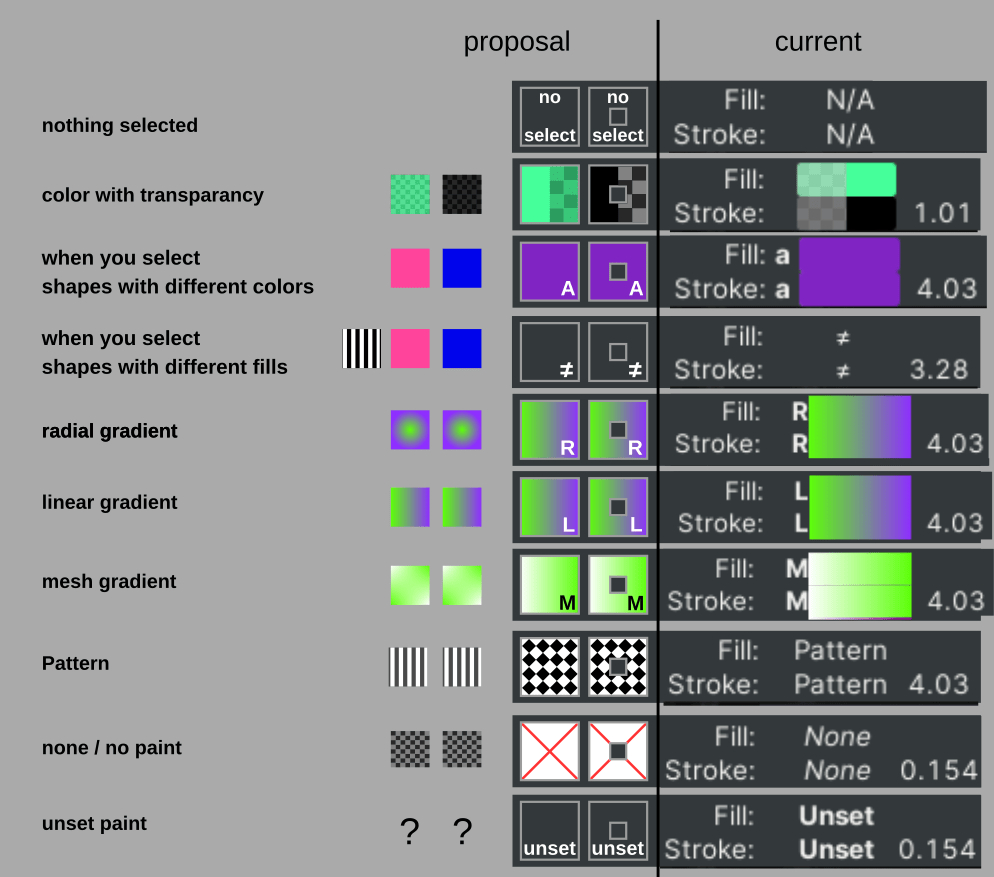Click the unset paint indicator square
This screenshot has width=994, height=877.
pyautogui.click(x=549, y=830)
